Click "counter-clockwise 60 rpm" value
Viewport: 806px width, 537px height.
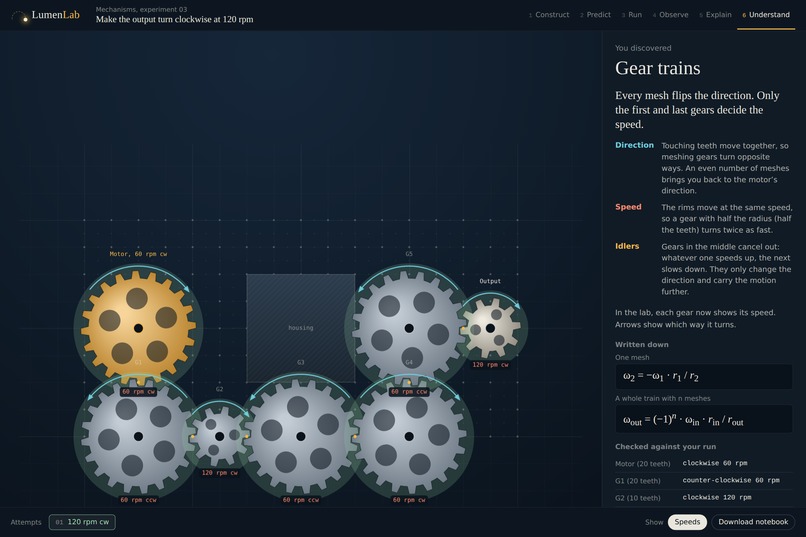[x=730, y=480]
